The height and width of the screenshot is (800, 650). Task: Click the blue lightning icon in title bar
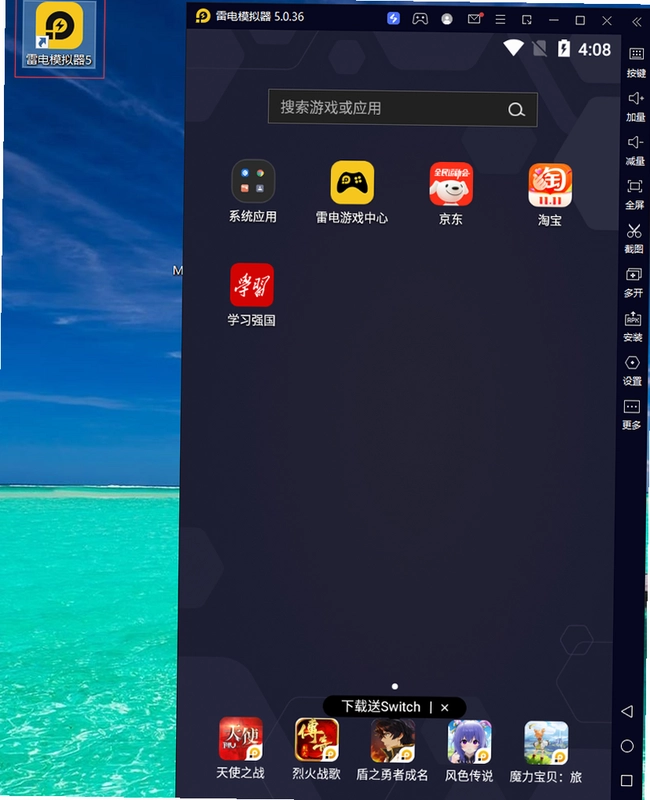pyautogui.click(x=393, y=18)
